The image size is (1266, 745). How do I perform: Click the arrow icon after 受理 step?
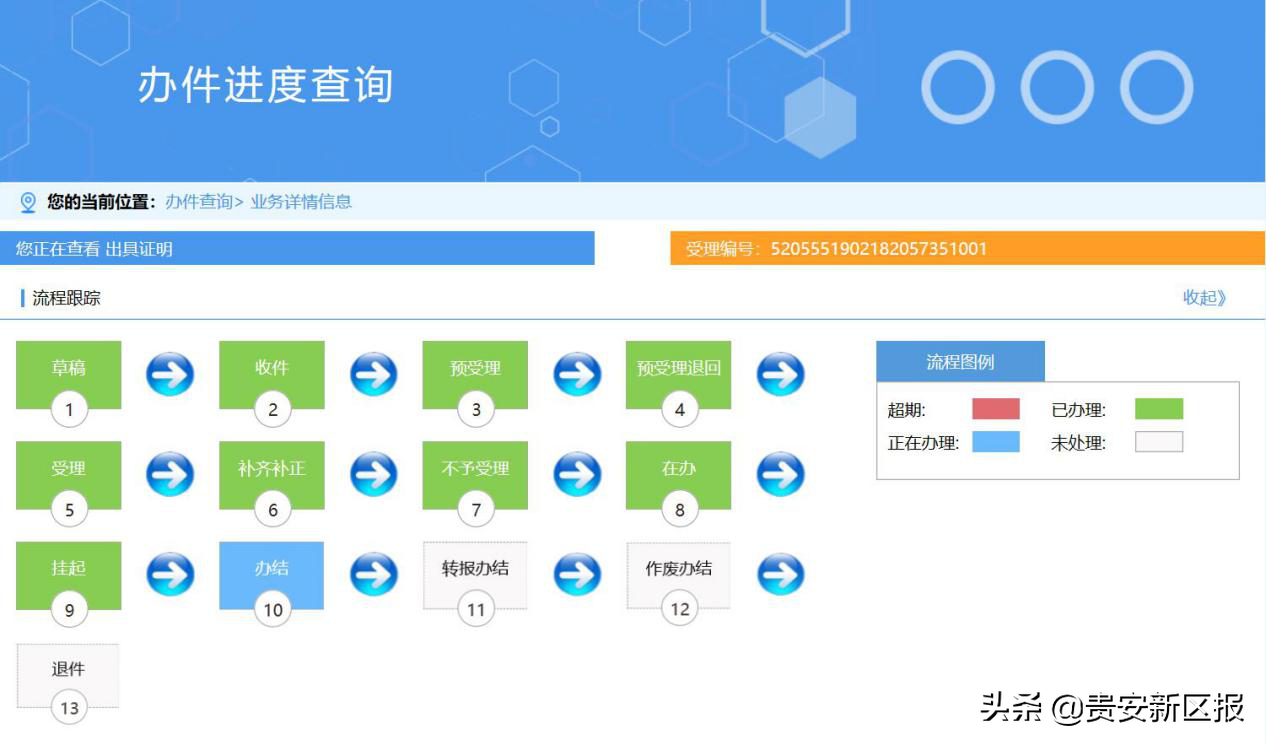click(x=170, y=474)
